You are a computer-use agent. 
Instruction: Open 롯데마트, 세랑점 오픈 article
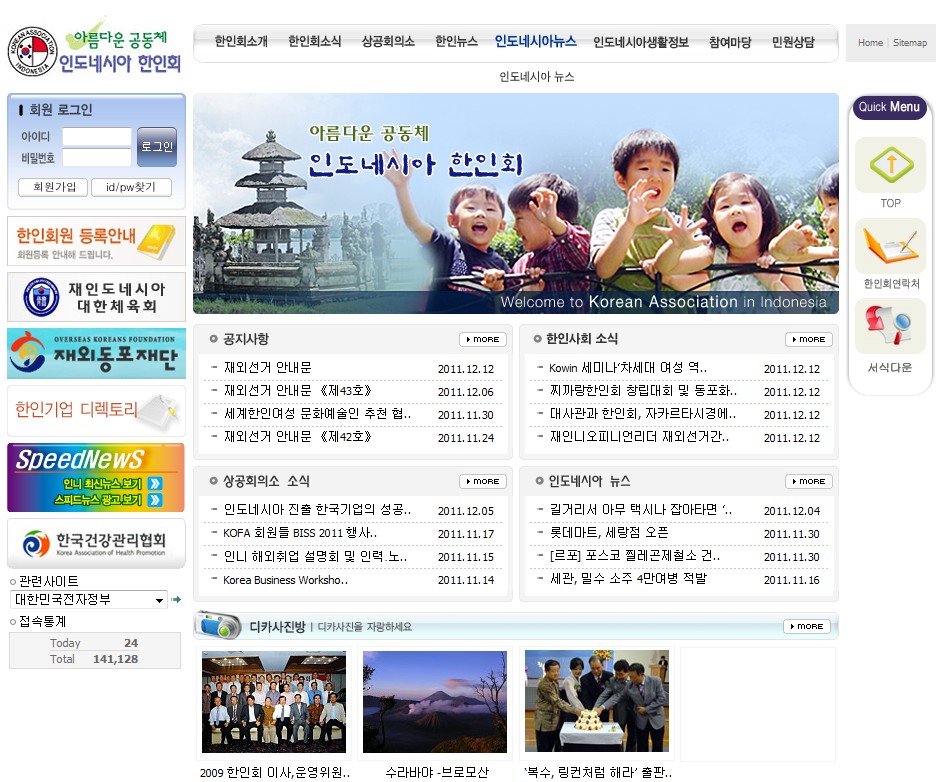click(608, 532)
